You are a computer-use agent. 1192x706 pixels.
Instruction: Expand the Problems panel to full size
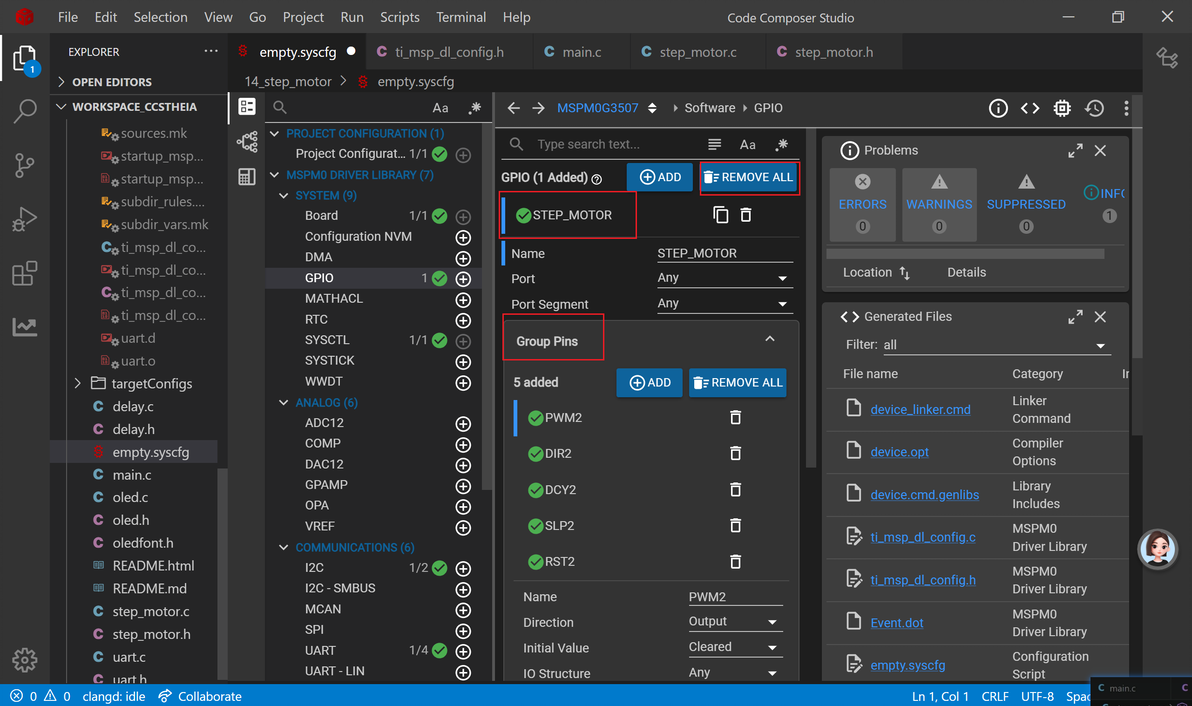click(1075, 150)
